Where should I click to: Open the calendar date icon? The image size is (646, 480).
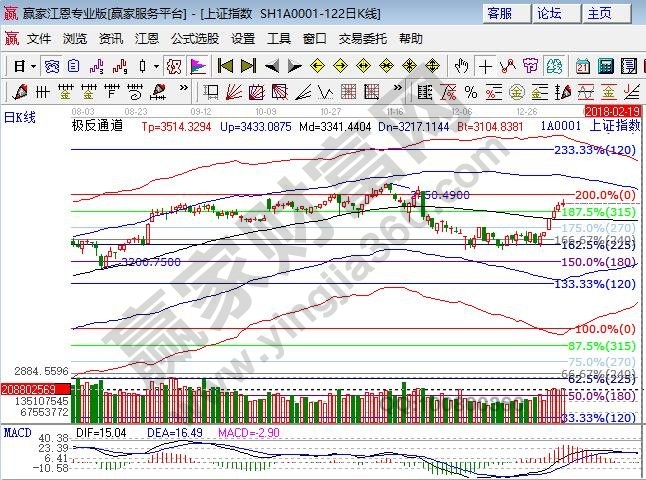[580, 66]
